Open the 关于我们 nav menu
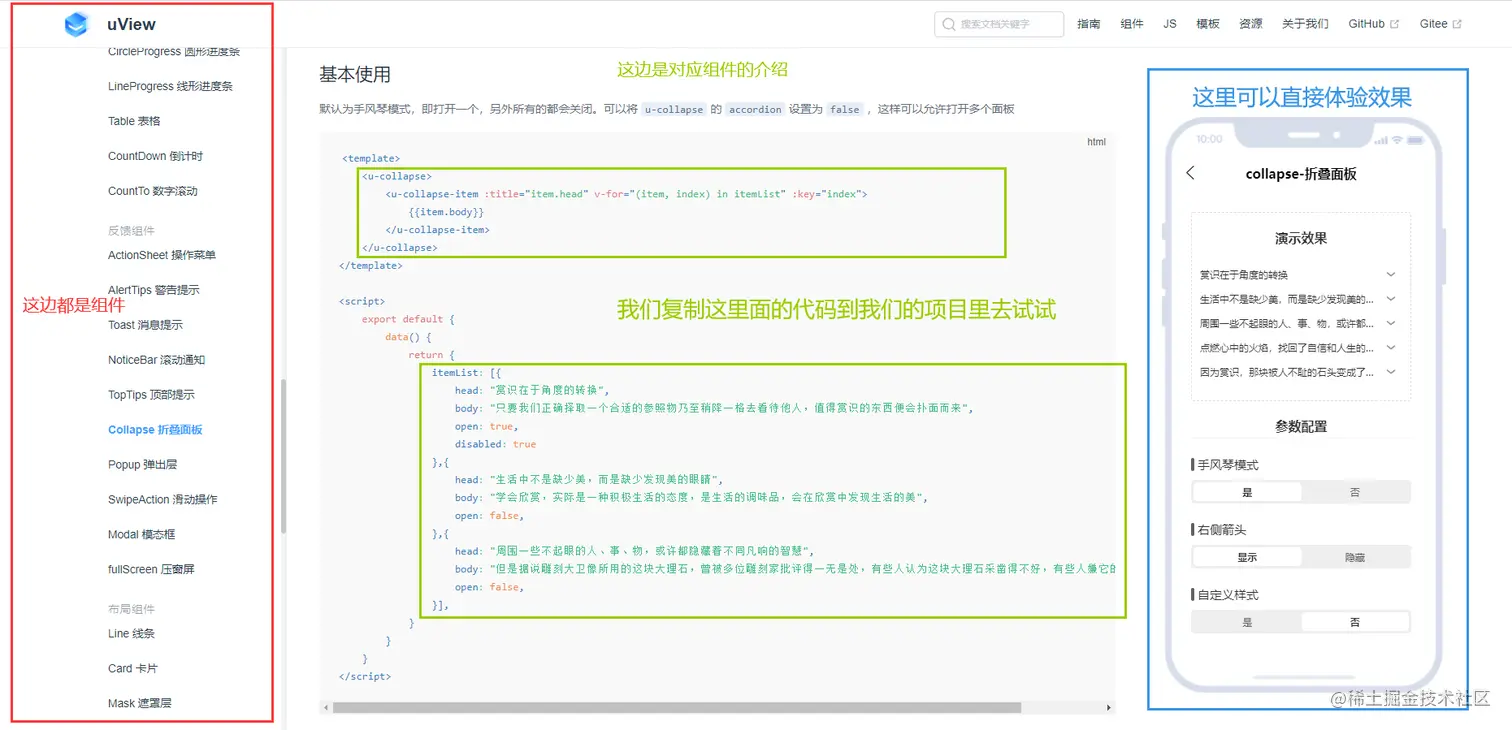Viewport: 1512px width, 730px height. pos(1305,24)
